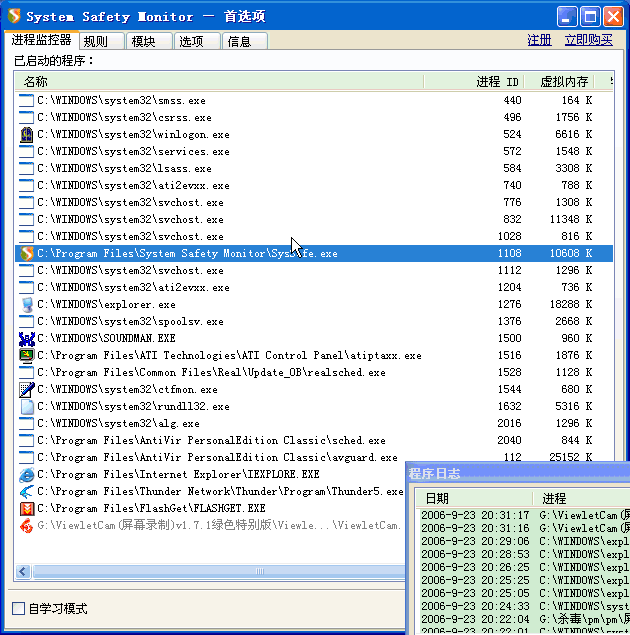Select the svchost.exe row with ID 832
The image size is (630, 635).
[x=314, y=219]
